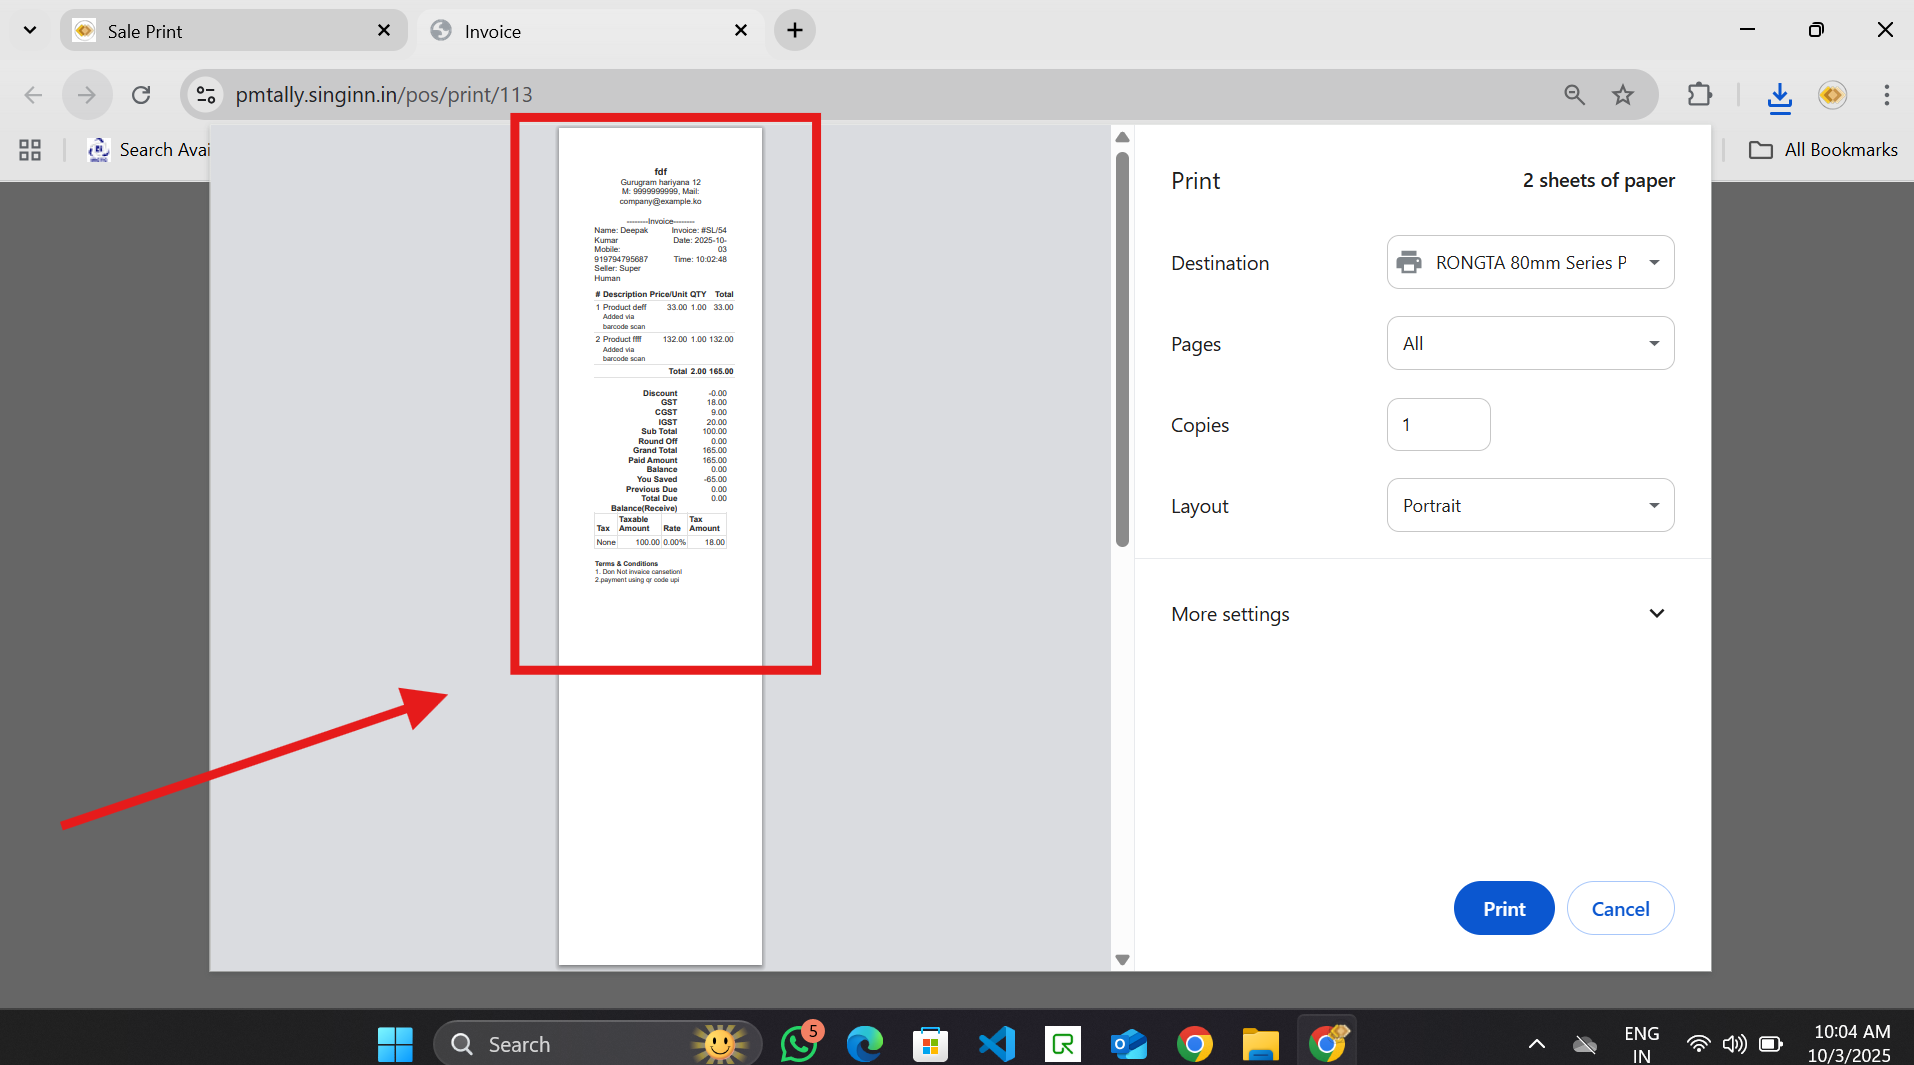
Task: Open WhatsApp from the taskbar
Action: pyautogui.click(x=799, y=1044)
